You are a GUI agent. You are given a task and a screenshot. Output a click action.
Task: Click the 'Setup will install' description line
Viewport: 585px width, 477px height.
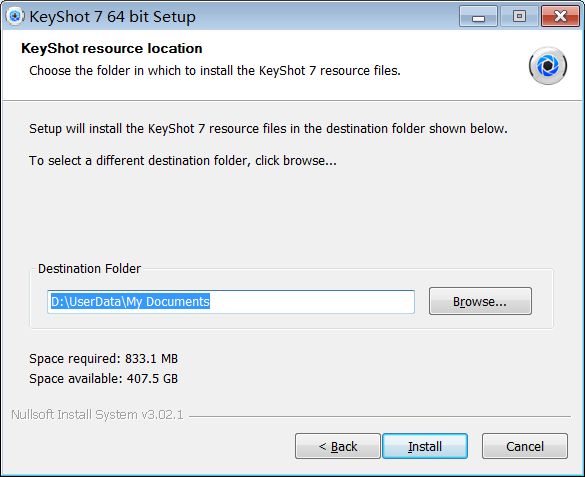(x=268, y=129)
